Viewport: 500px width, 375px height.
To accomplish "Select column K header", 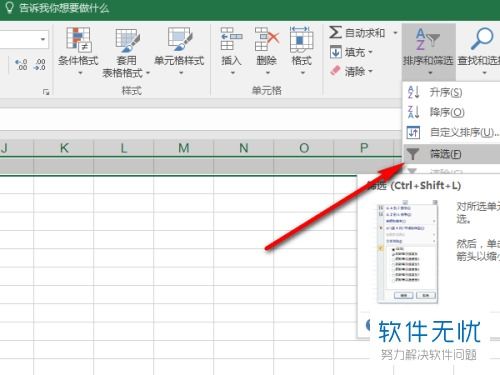I will (64, 148).
